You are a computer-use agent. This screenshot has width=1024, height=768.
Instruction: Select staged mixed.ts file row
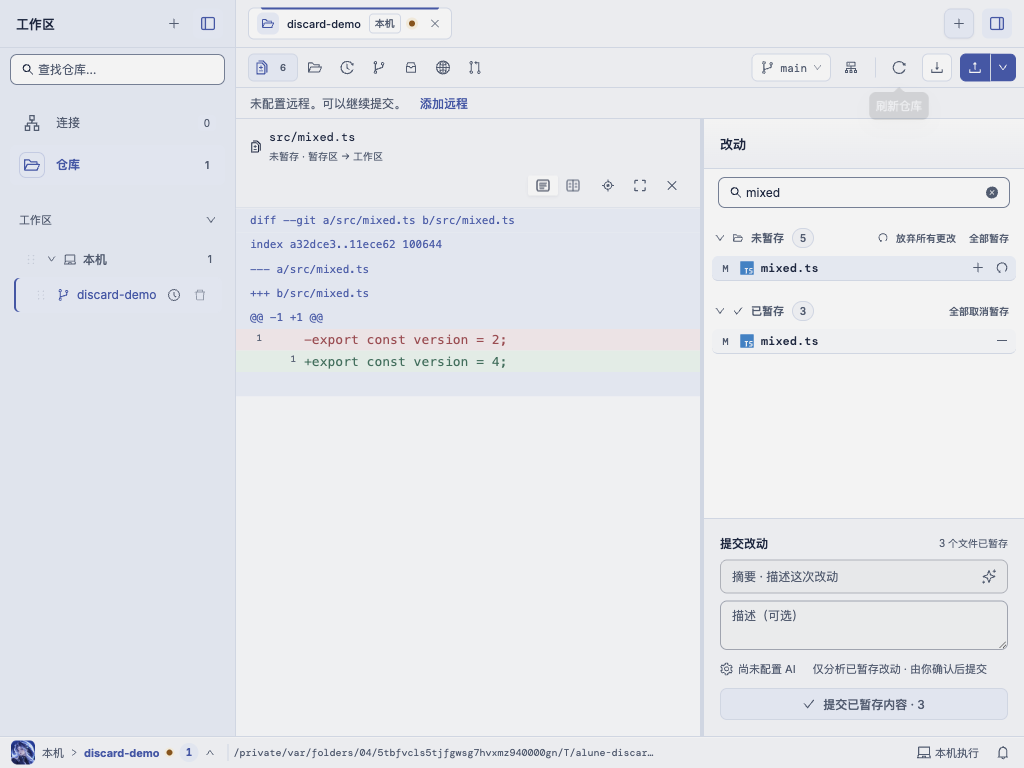pyautogui.click(x=863, y=341)
